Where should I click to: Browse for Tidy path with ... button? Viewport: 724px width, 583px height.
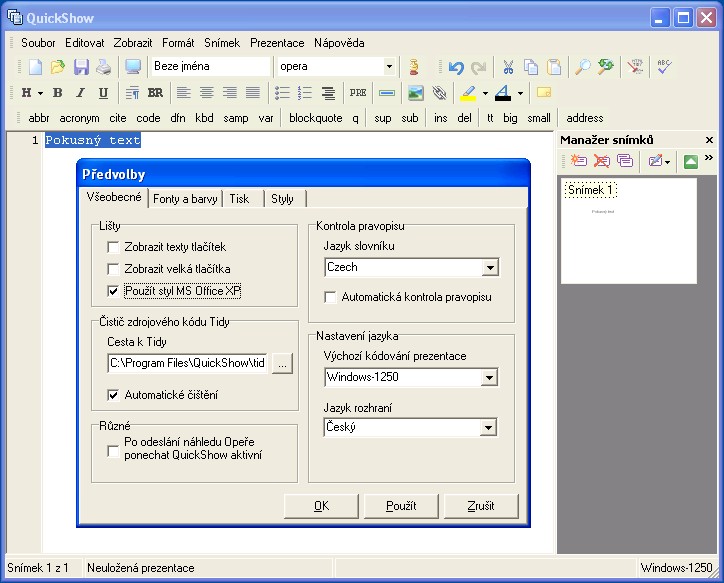pyautogui.click(x=283, y=364)
